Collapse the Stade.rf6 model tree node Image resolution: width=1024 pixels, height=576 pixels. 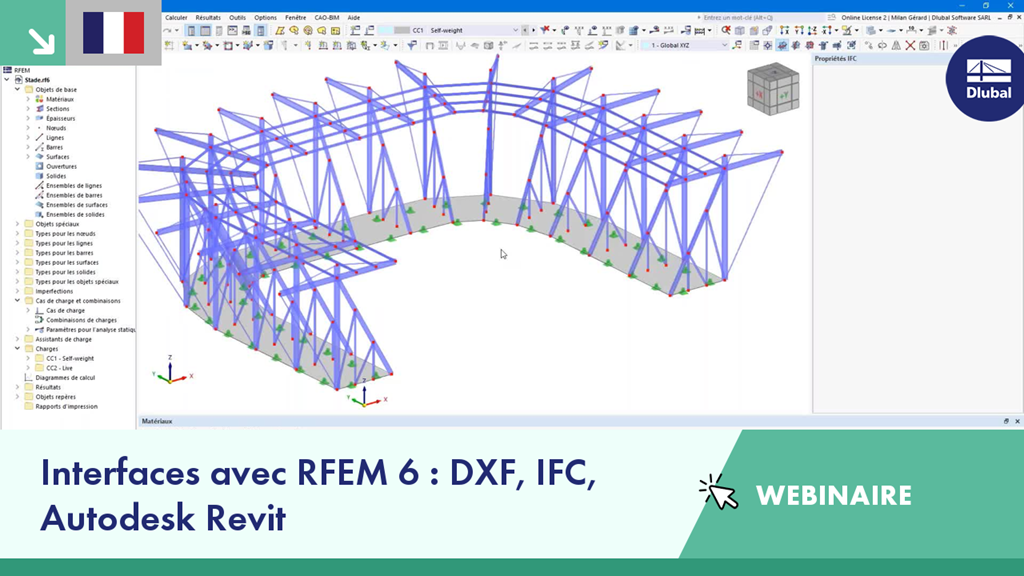coord(7,80)
